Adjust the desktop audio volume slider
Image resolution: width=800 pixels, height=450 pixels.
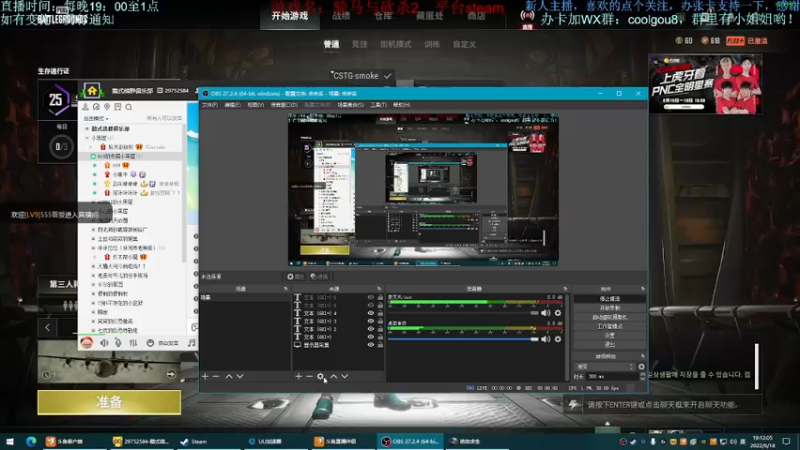pyautogui.click(x=463, y=339)
